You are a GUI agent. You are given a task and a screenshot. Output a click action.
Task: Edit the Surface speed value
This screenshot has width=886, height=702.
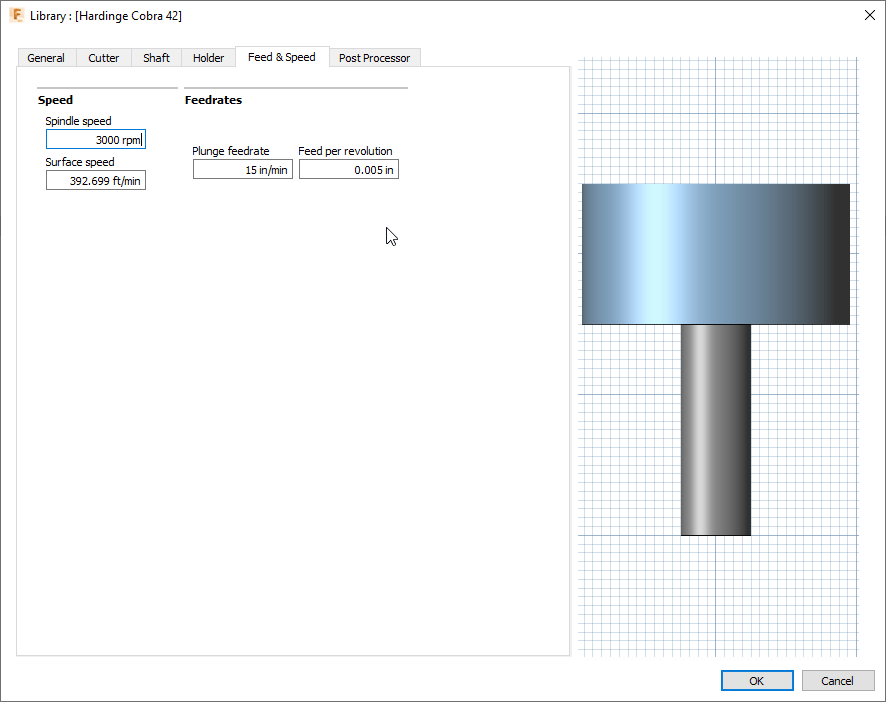tap(95, 180)
